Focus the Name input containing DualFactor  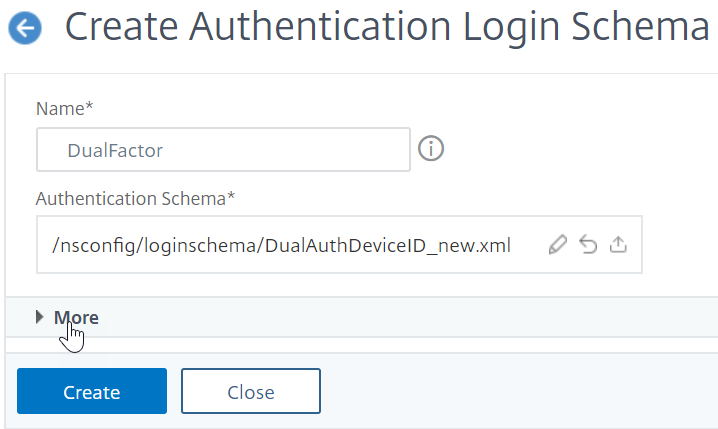click(x=223, y=150)
